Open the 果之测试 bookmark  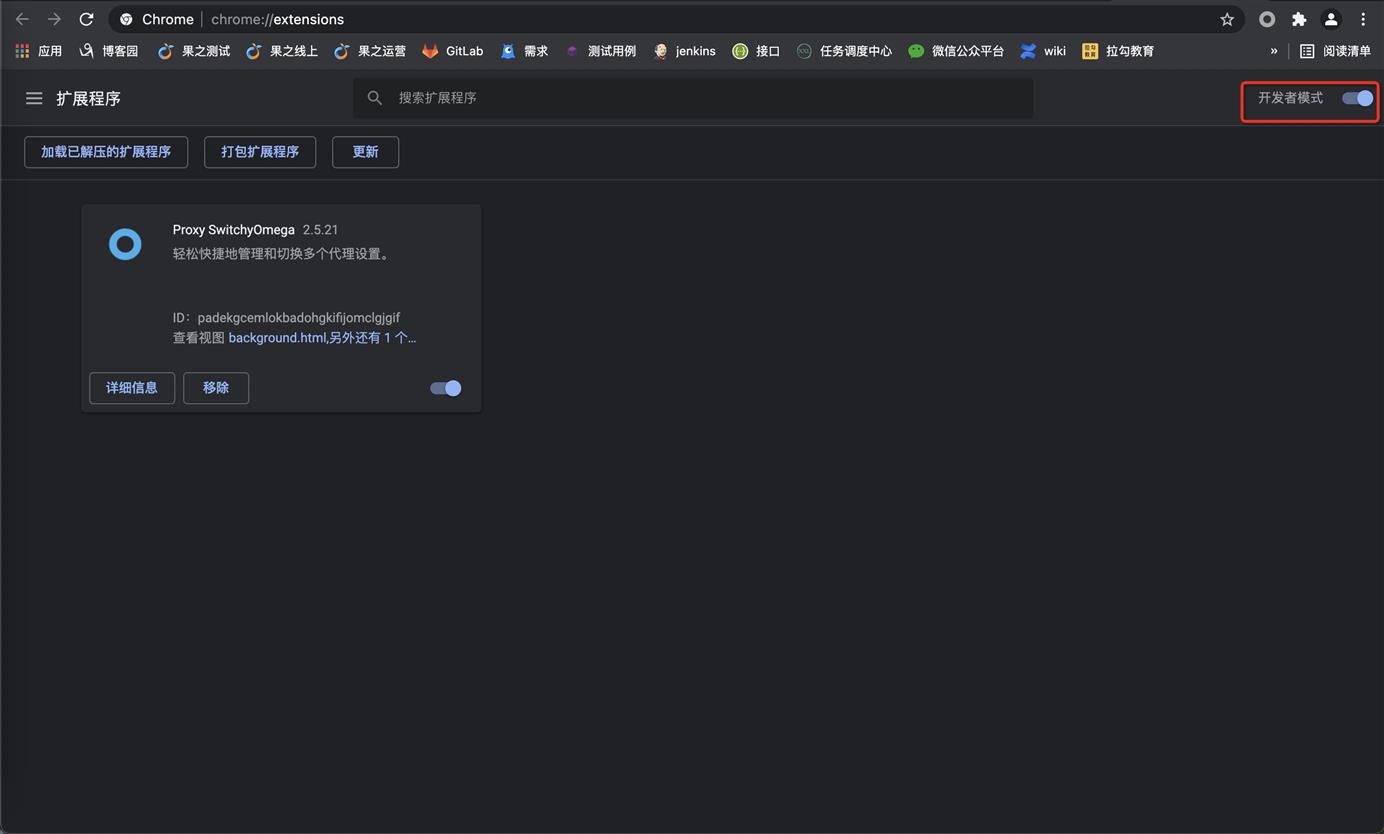coord(194,51)
